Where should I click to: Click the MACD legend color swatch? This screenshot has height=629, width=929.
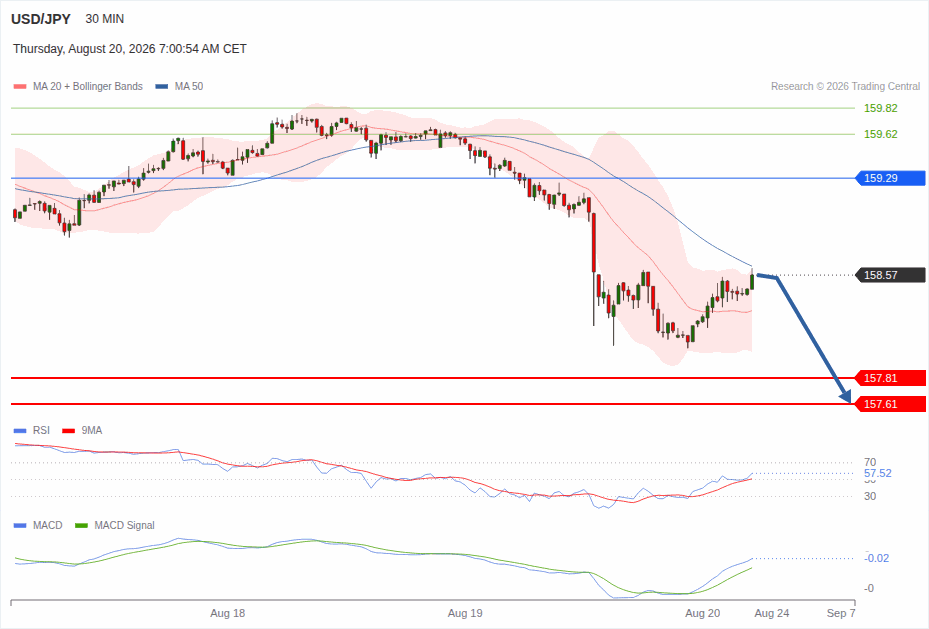(x=20, y=525)
